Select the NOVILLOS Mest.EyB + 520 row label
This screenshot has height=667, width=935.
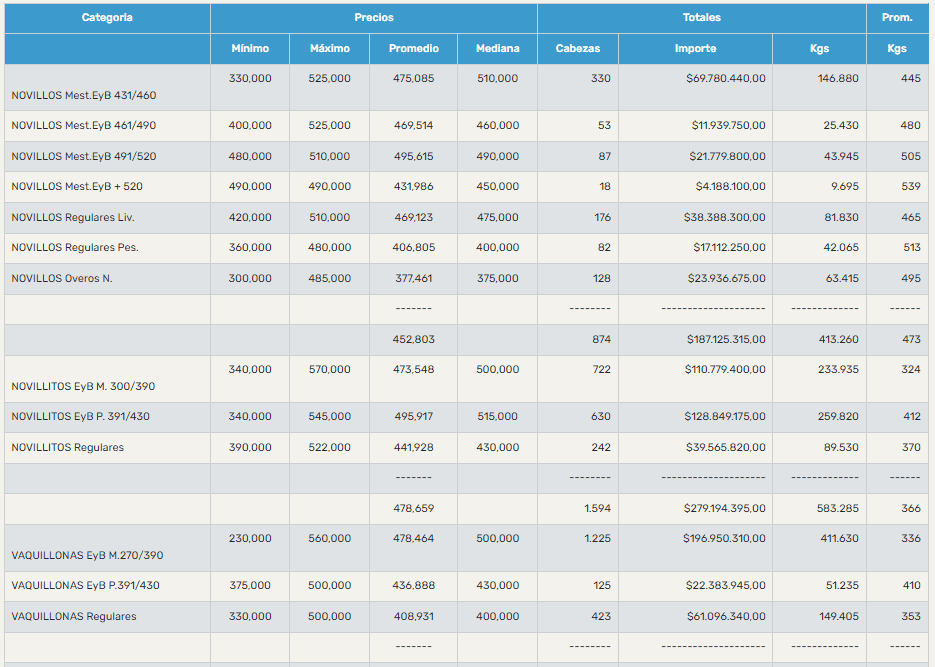[77, 187]
